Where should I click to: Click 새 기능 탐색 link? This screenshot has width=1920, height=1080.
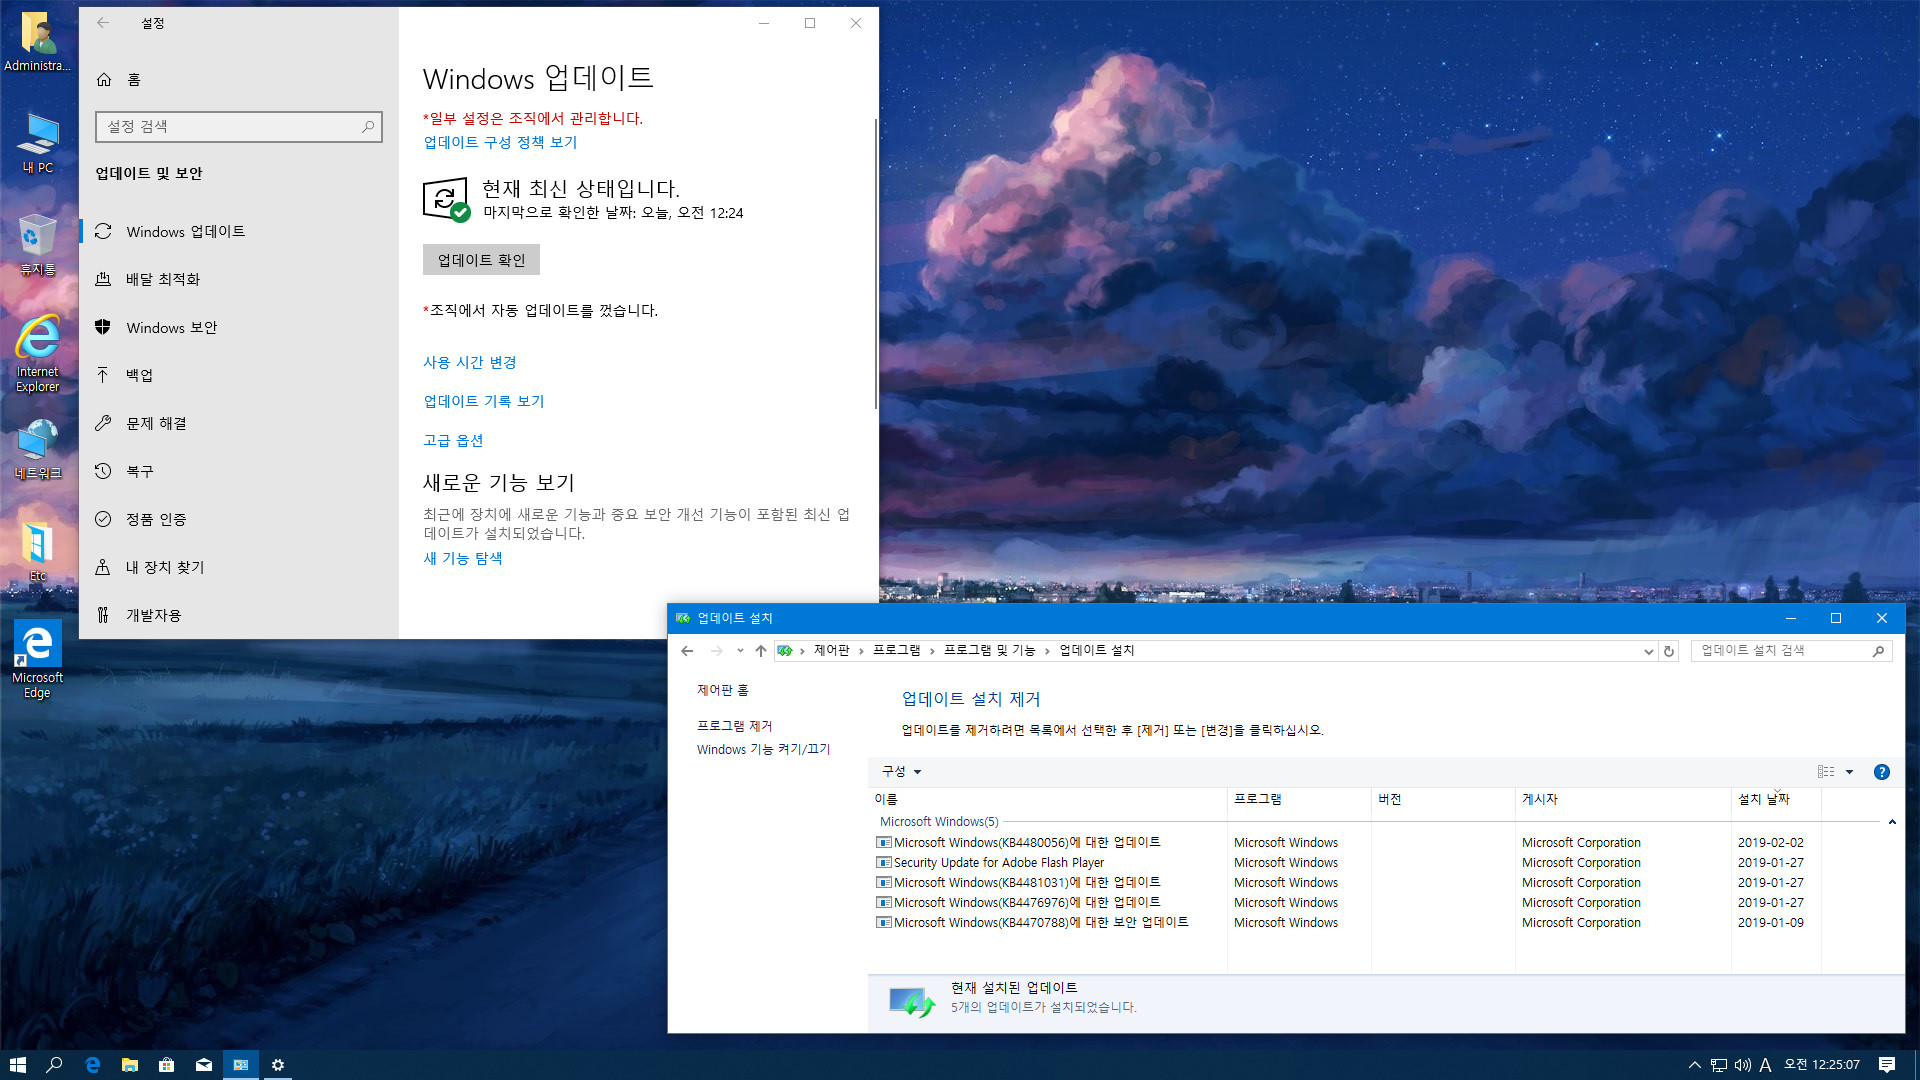click(x=463, y=558)
